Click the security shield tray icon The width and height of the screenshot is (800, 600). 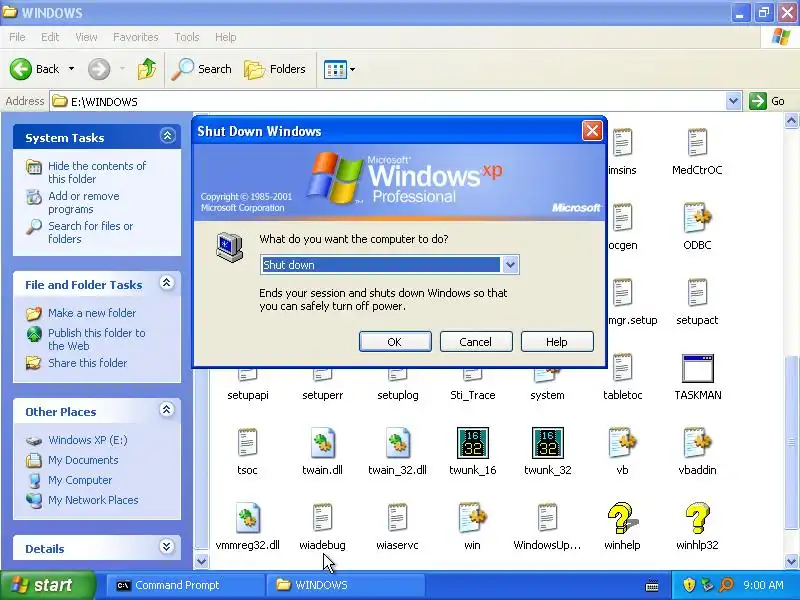pos(689,585)
